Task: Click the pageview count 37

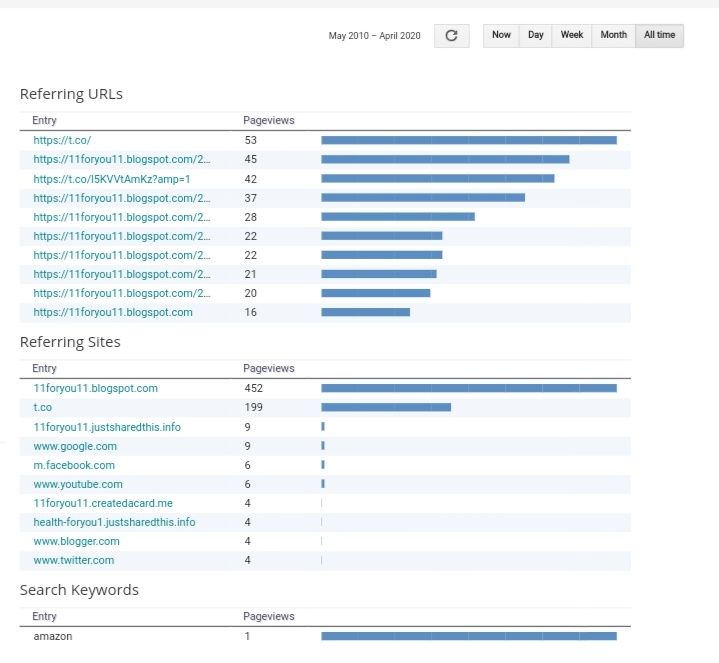Action: tap(250, 199)
